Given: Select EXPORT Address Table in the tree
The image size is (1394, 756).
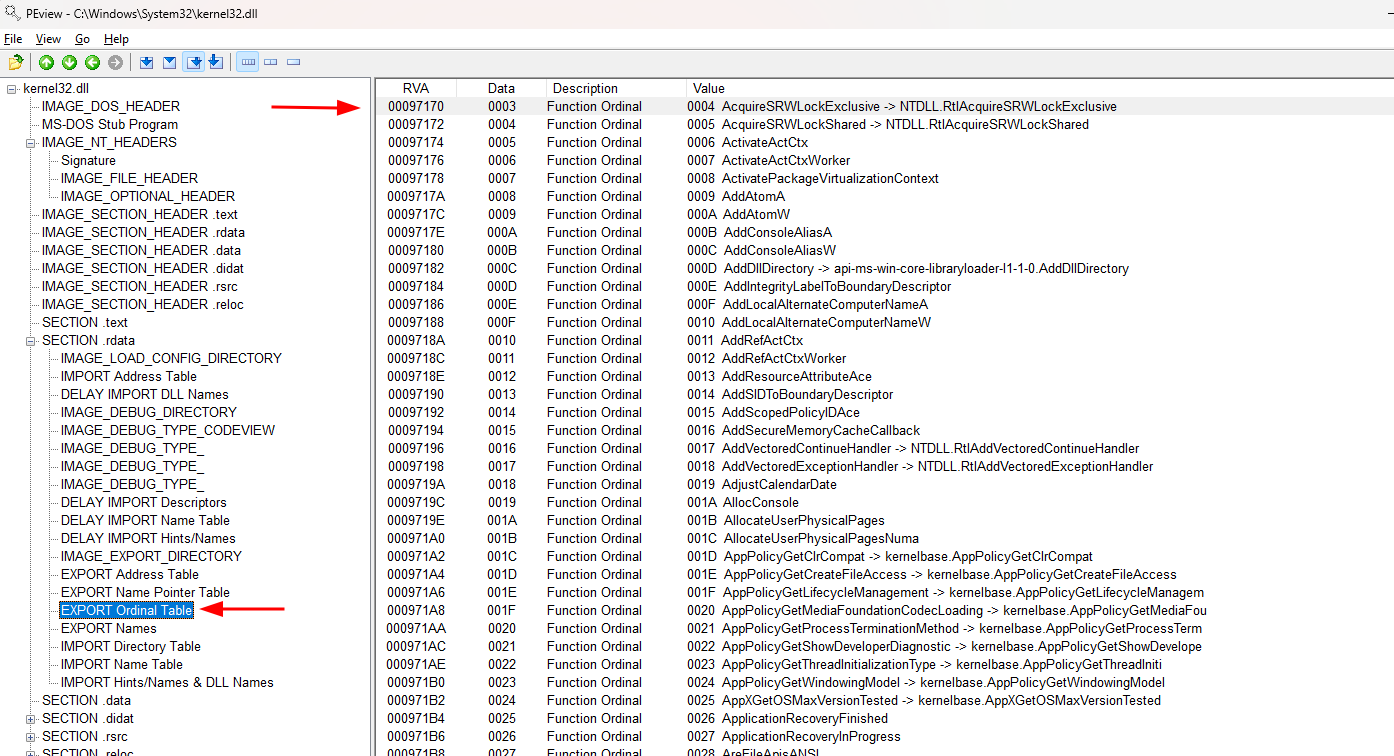Looking at the screenshot, I should (129, 575).
